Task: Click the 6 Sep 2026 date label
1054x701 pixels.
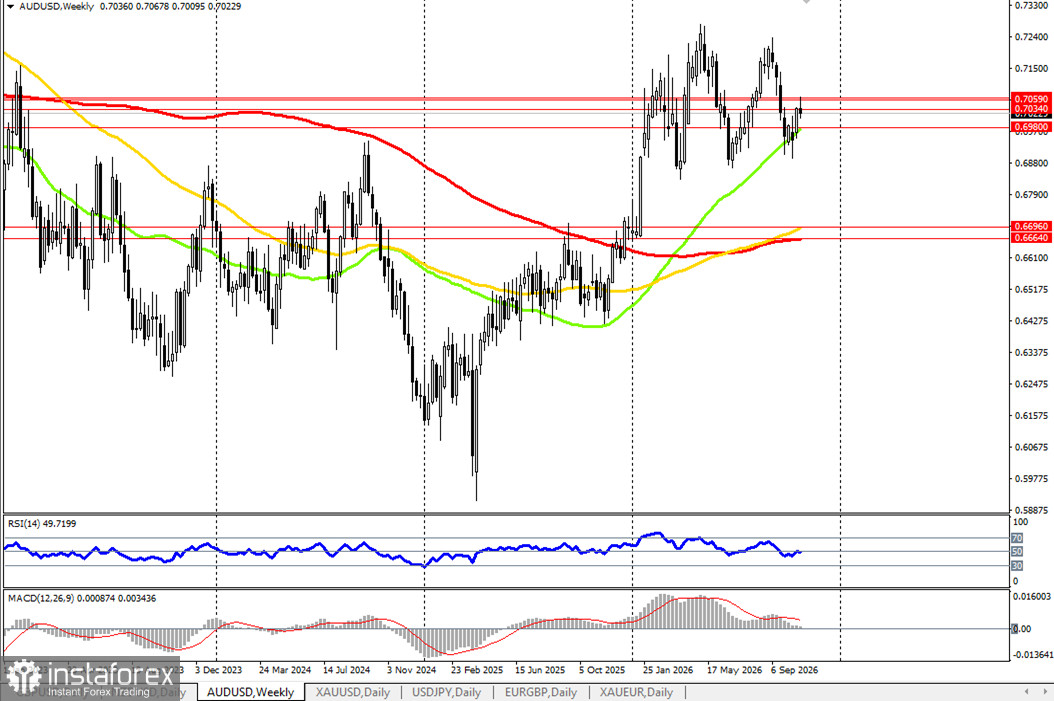Action: point(795,670)
